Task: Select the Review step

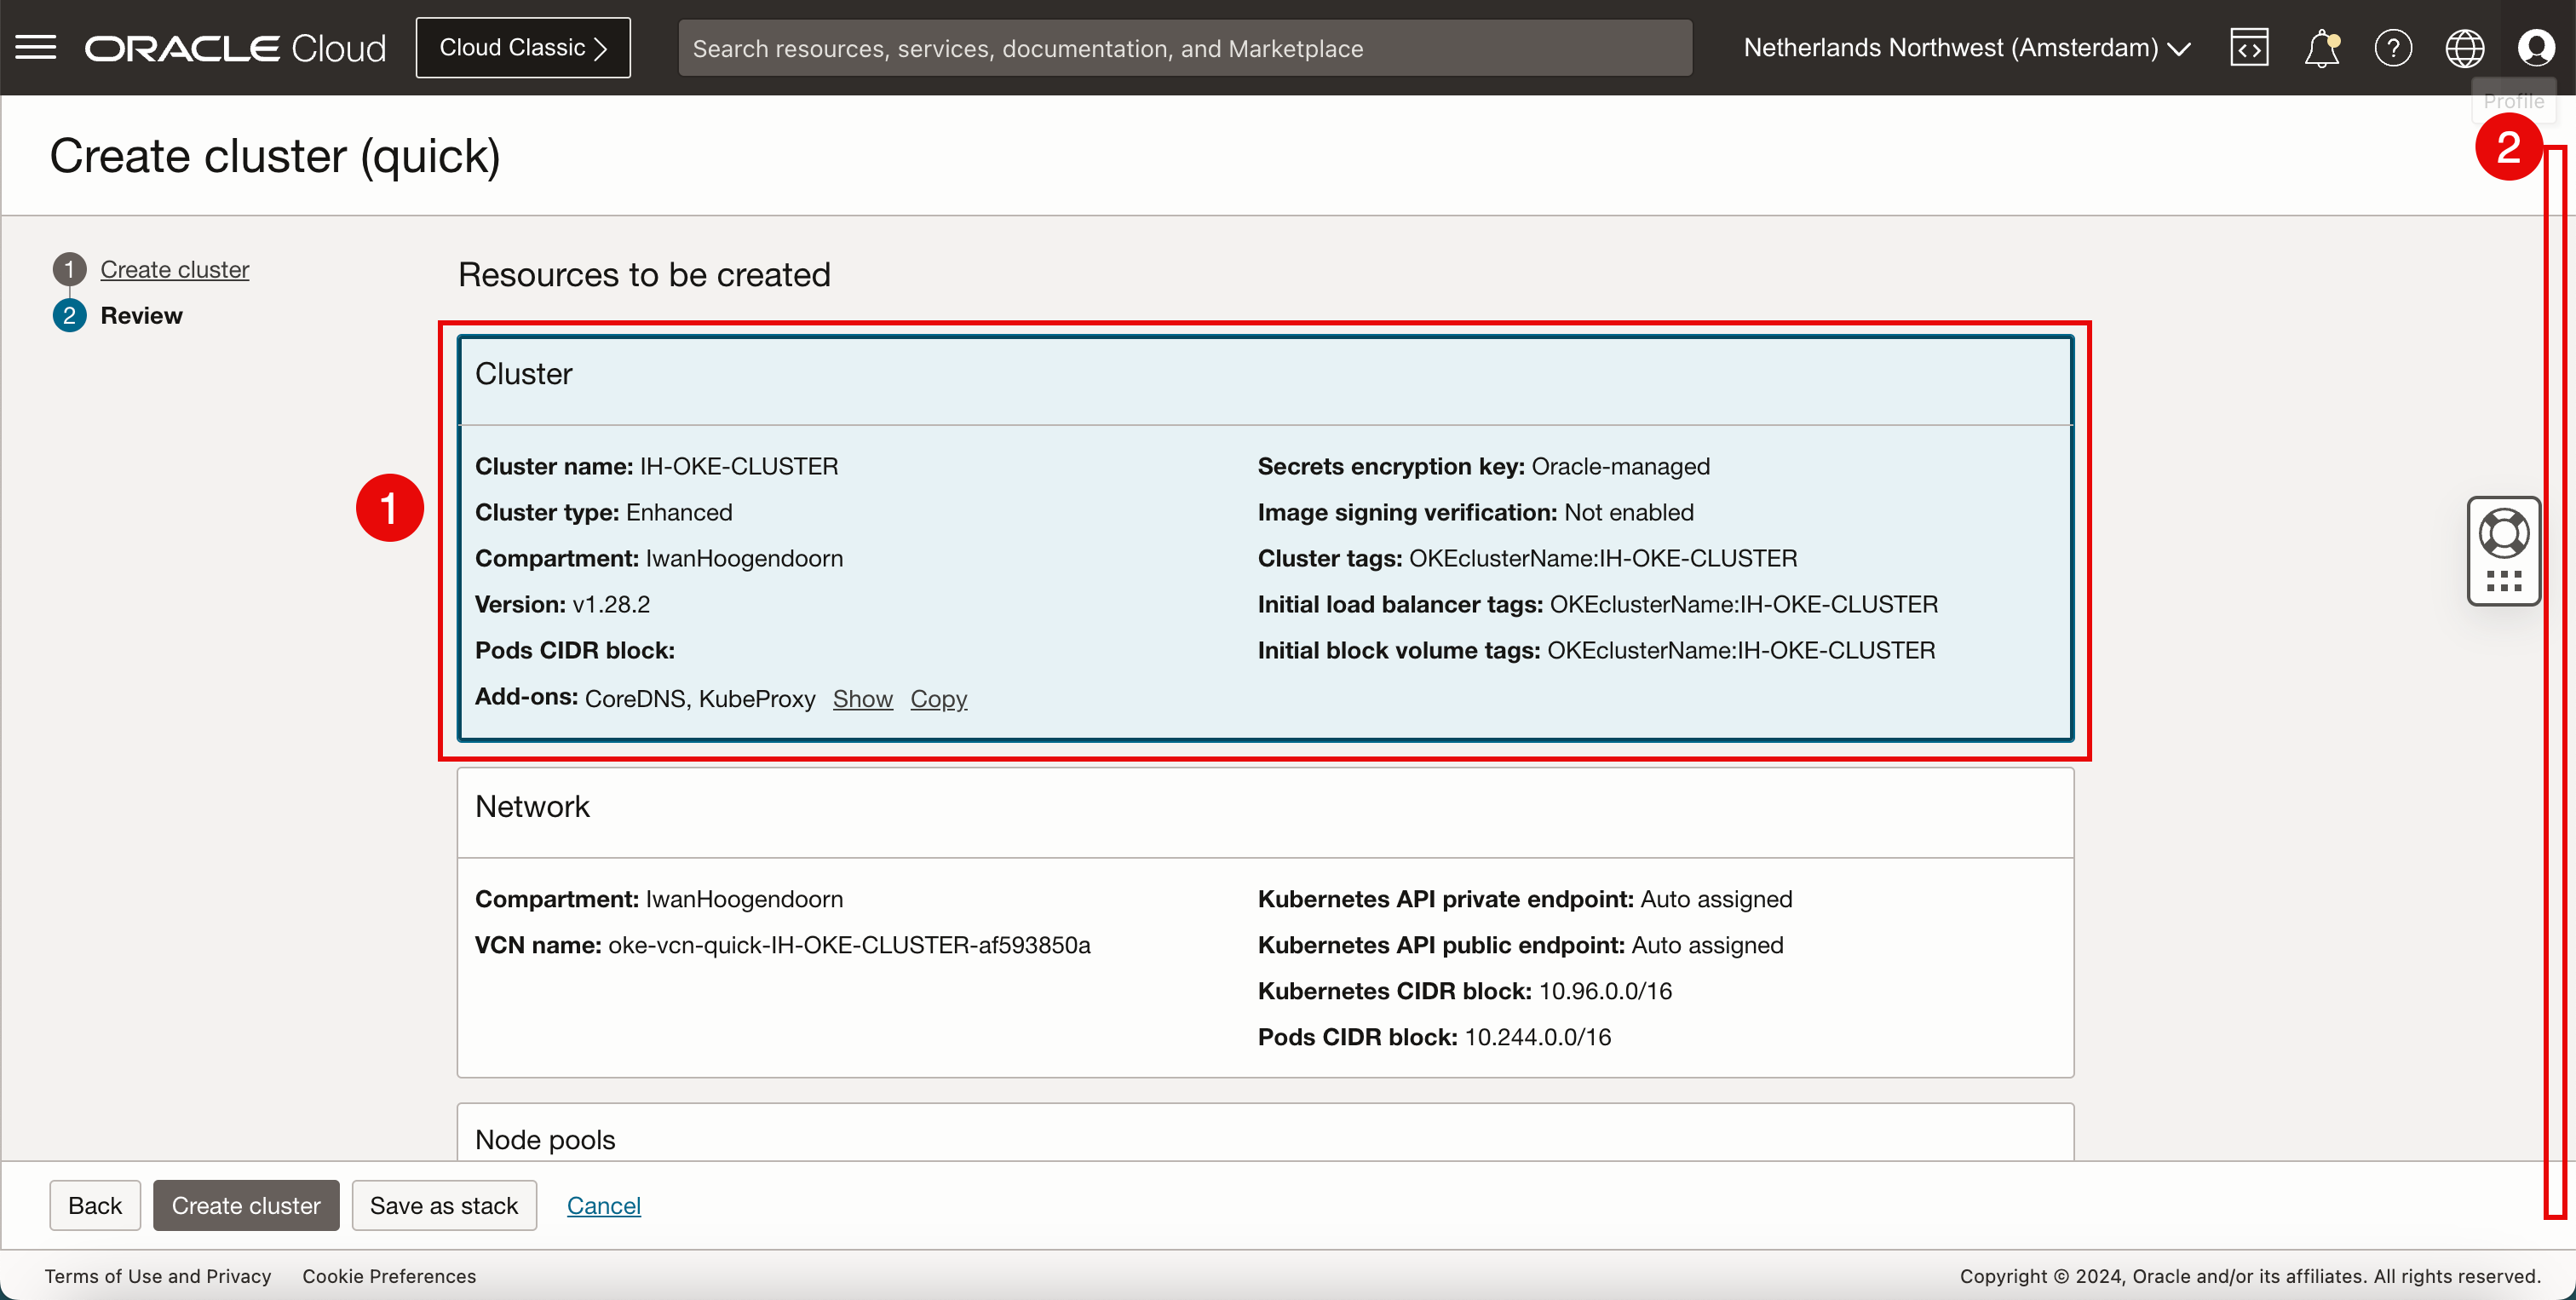Action: (141, 316)
